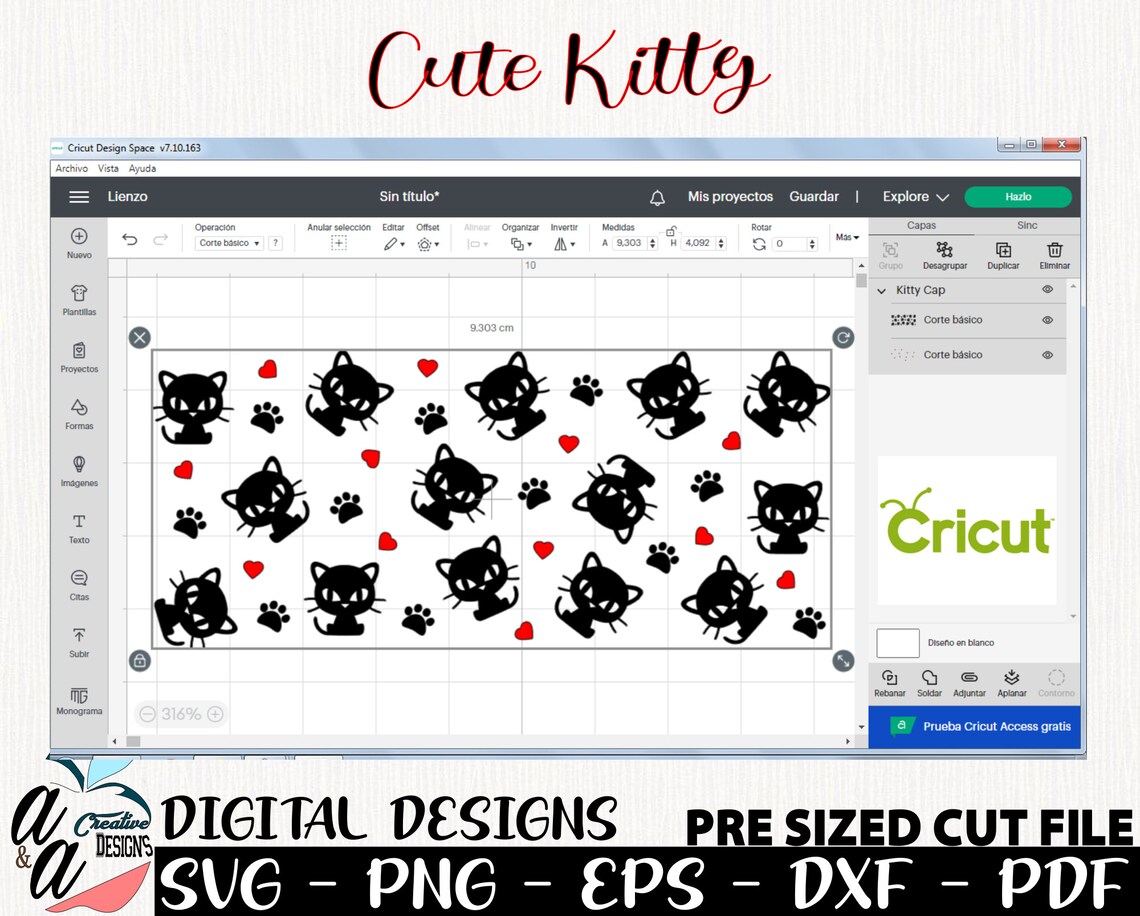The image size is (1140, 916).
Task: Collapse the Kitty Cap group
Action: click(881, 289)
